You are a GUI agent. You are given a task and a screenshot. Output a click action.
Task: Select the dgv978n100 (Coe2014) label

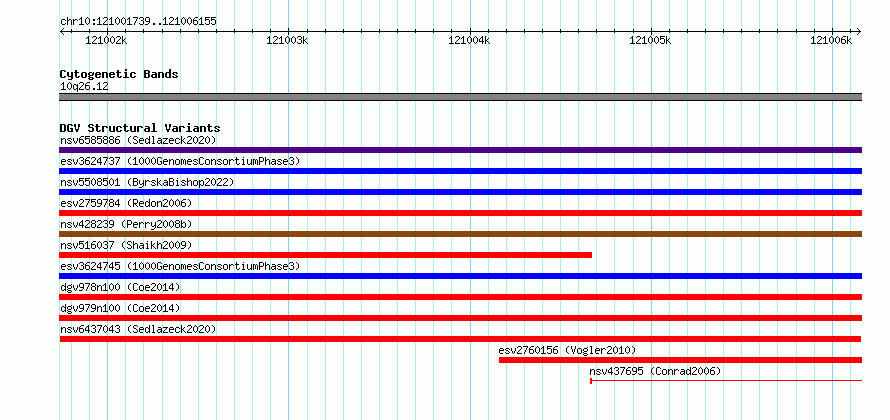point(120,287)
